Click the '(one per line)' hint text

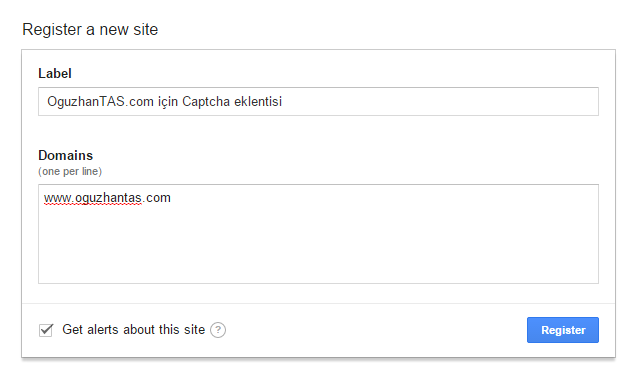coord(70,171)
